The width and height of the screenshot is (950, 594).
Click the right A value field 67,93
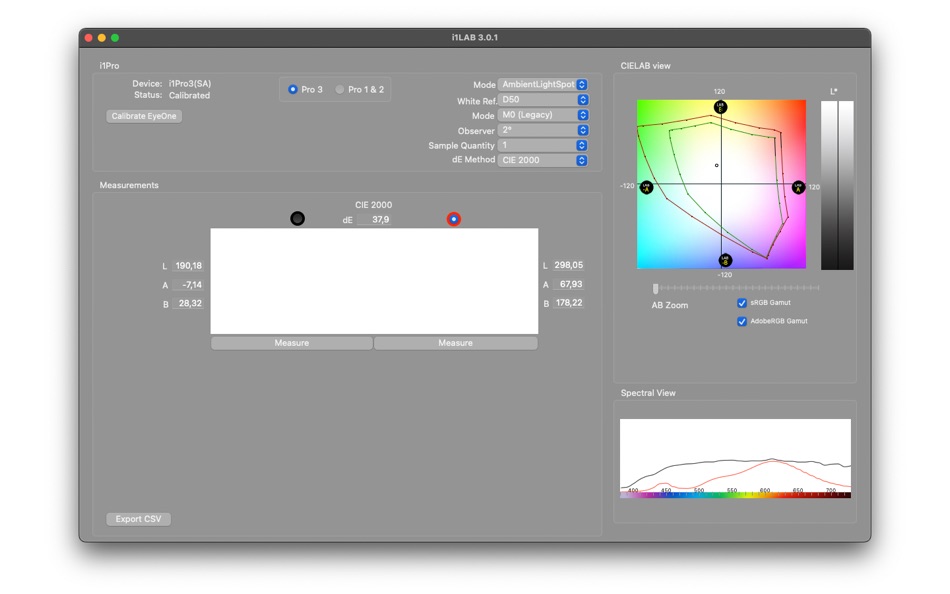coord(568,284)
